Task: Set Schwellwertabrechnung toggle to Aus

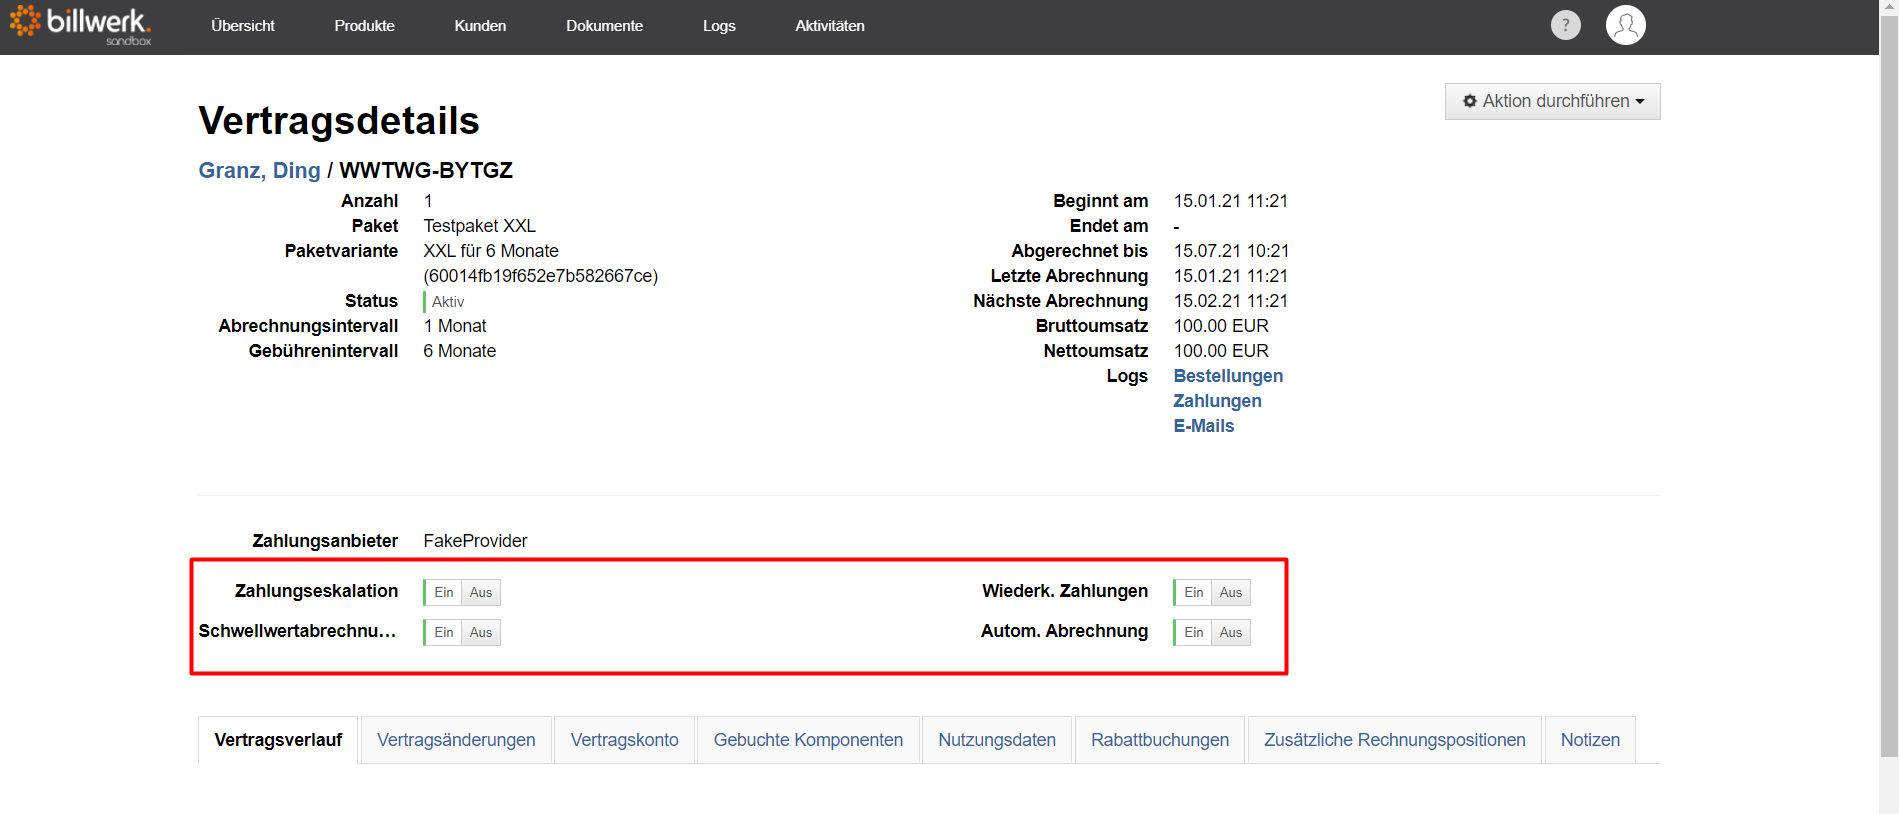Action: (481, 632)
